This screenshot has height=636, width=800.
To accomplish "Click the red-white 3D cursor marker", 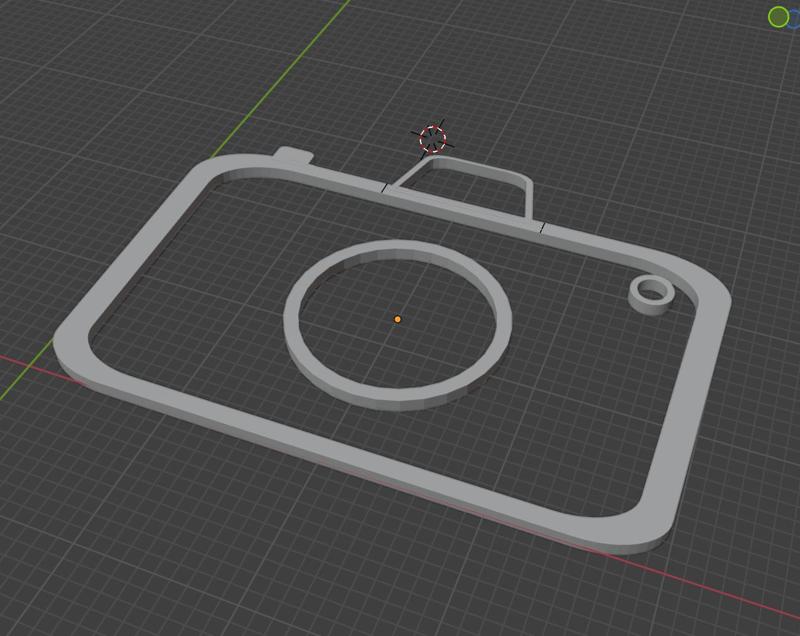I will coord(433,139).
